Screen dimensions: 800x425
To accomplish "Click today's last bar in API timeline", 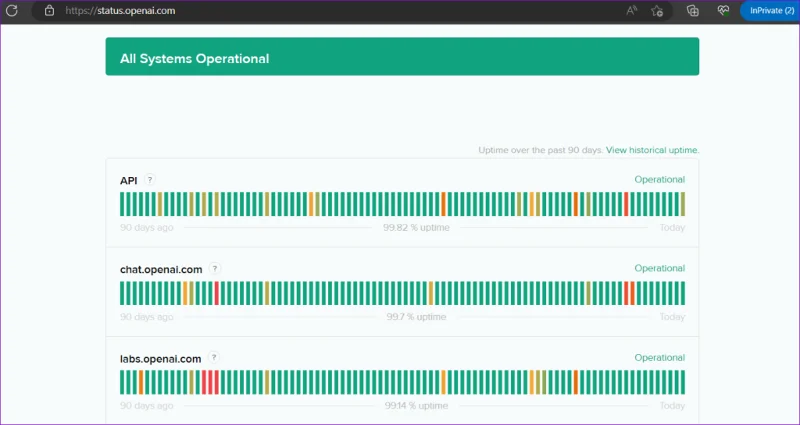I will coord(683,204).
